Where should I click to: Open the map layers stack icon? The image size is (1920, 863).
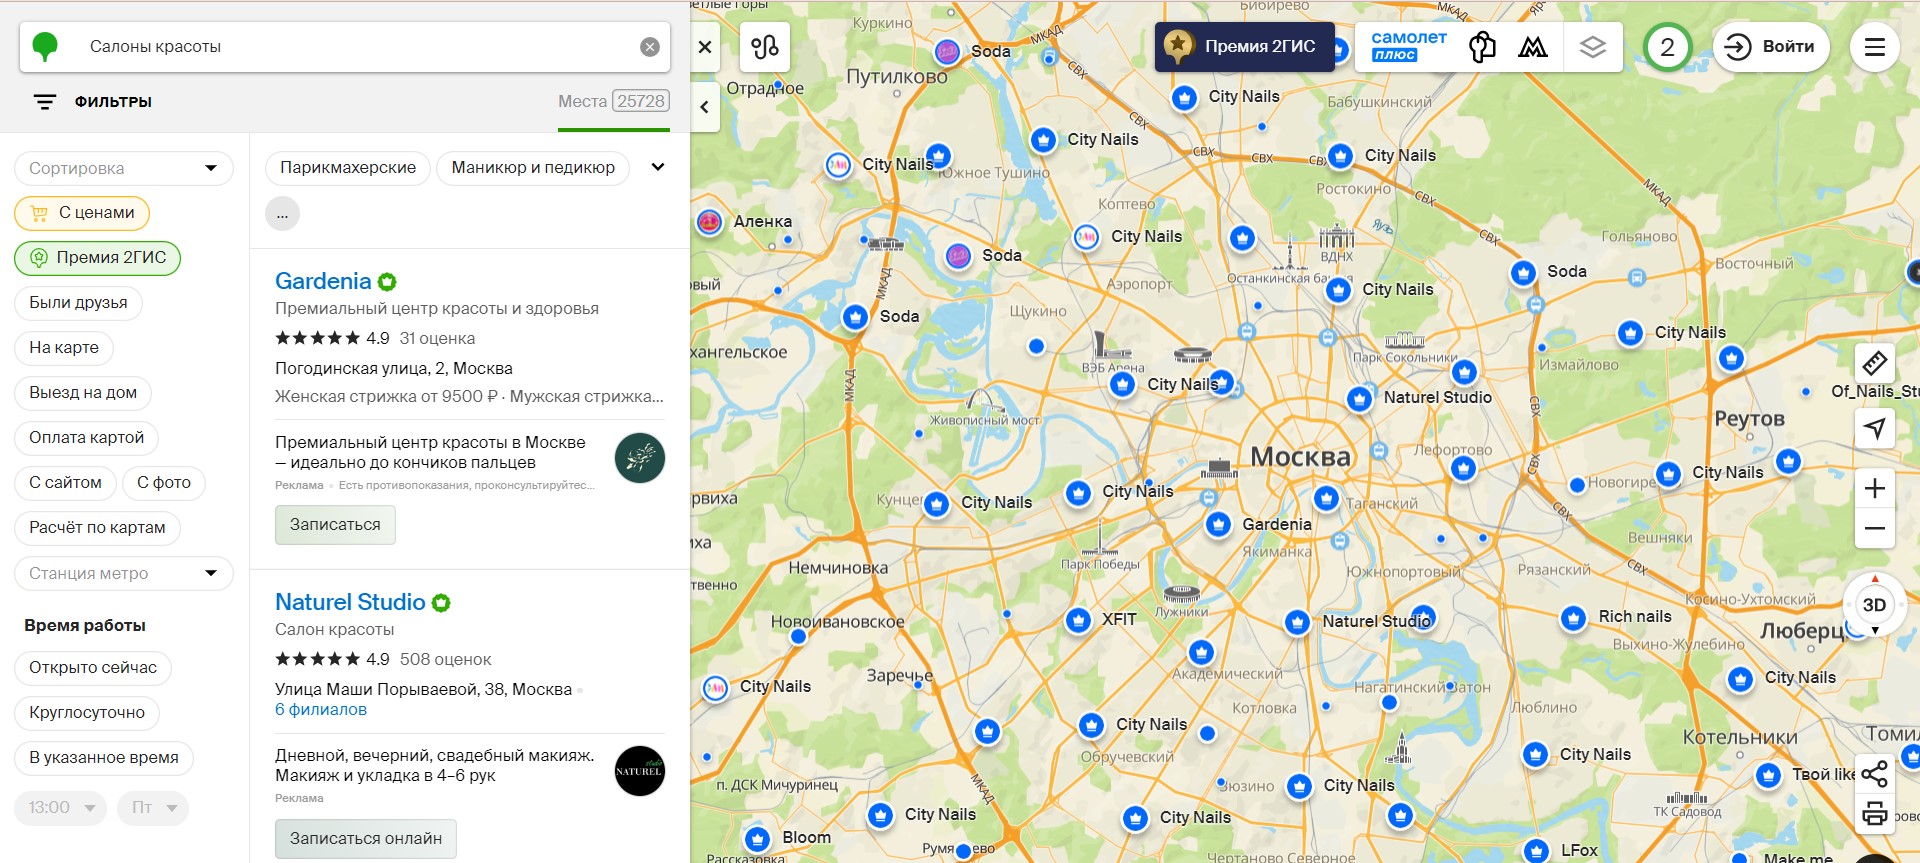pyautogui.click(x=1593, y=47)
